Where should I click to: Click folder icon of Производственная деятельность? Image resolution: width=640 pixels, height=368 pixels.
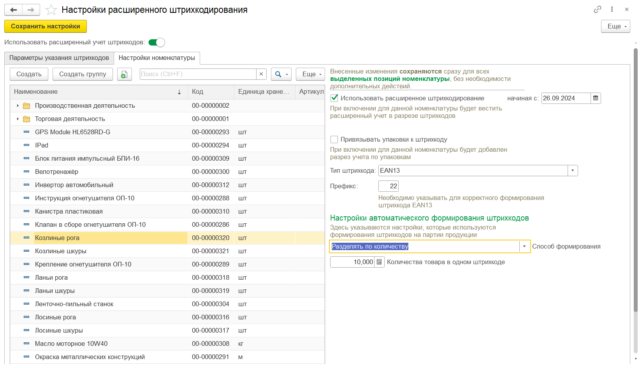point(27,106)
